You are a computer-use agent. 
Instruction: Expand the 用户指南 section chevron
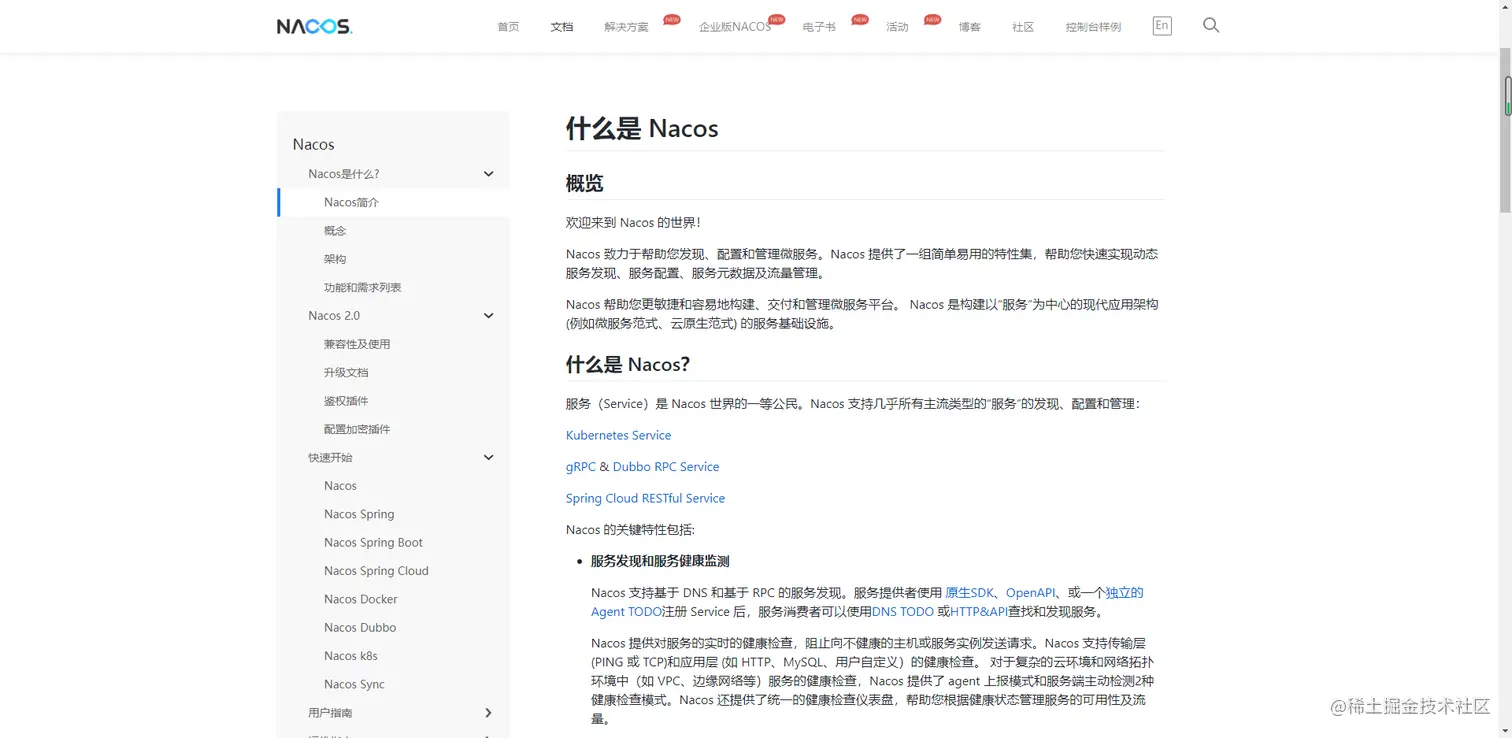(488, 713)
